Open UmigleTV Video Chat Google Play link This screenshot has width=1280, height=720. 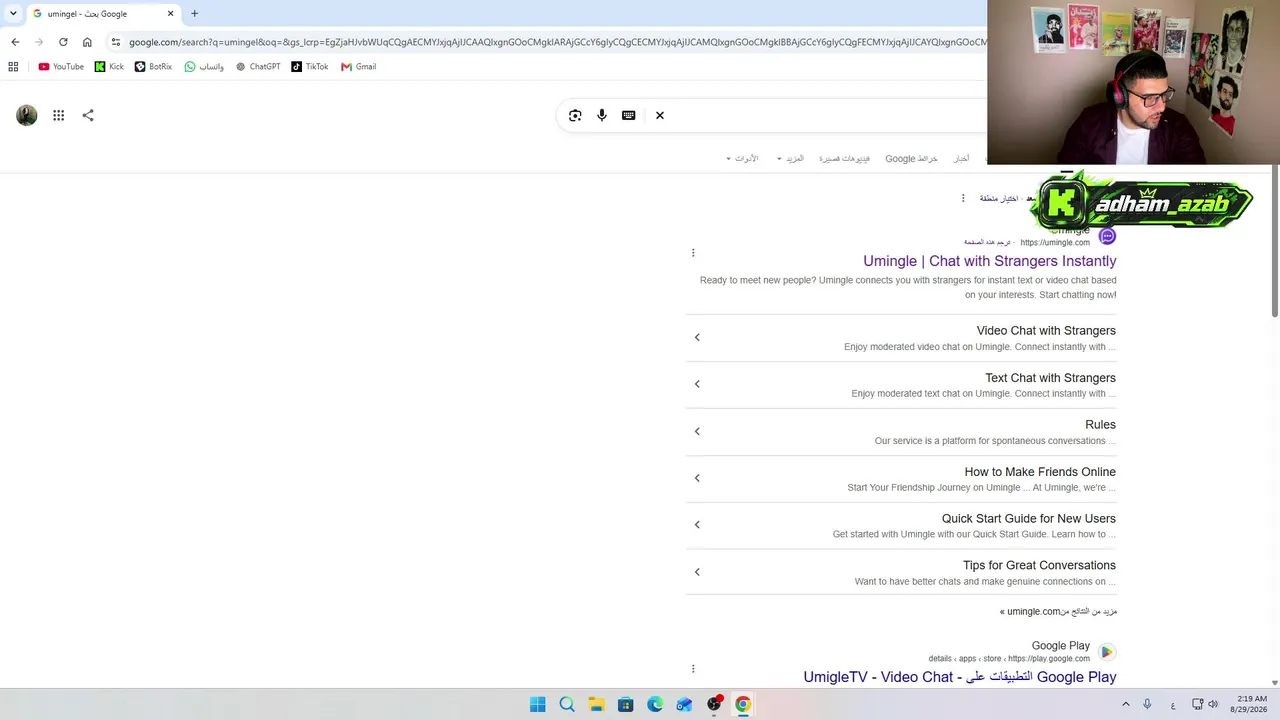click(960, 677)
